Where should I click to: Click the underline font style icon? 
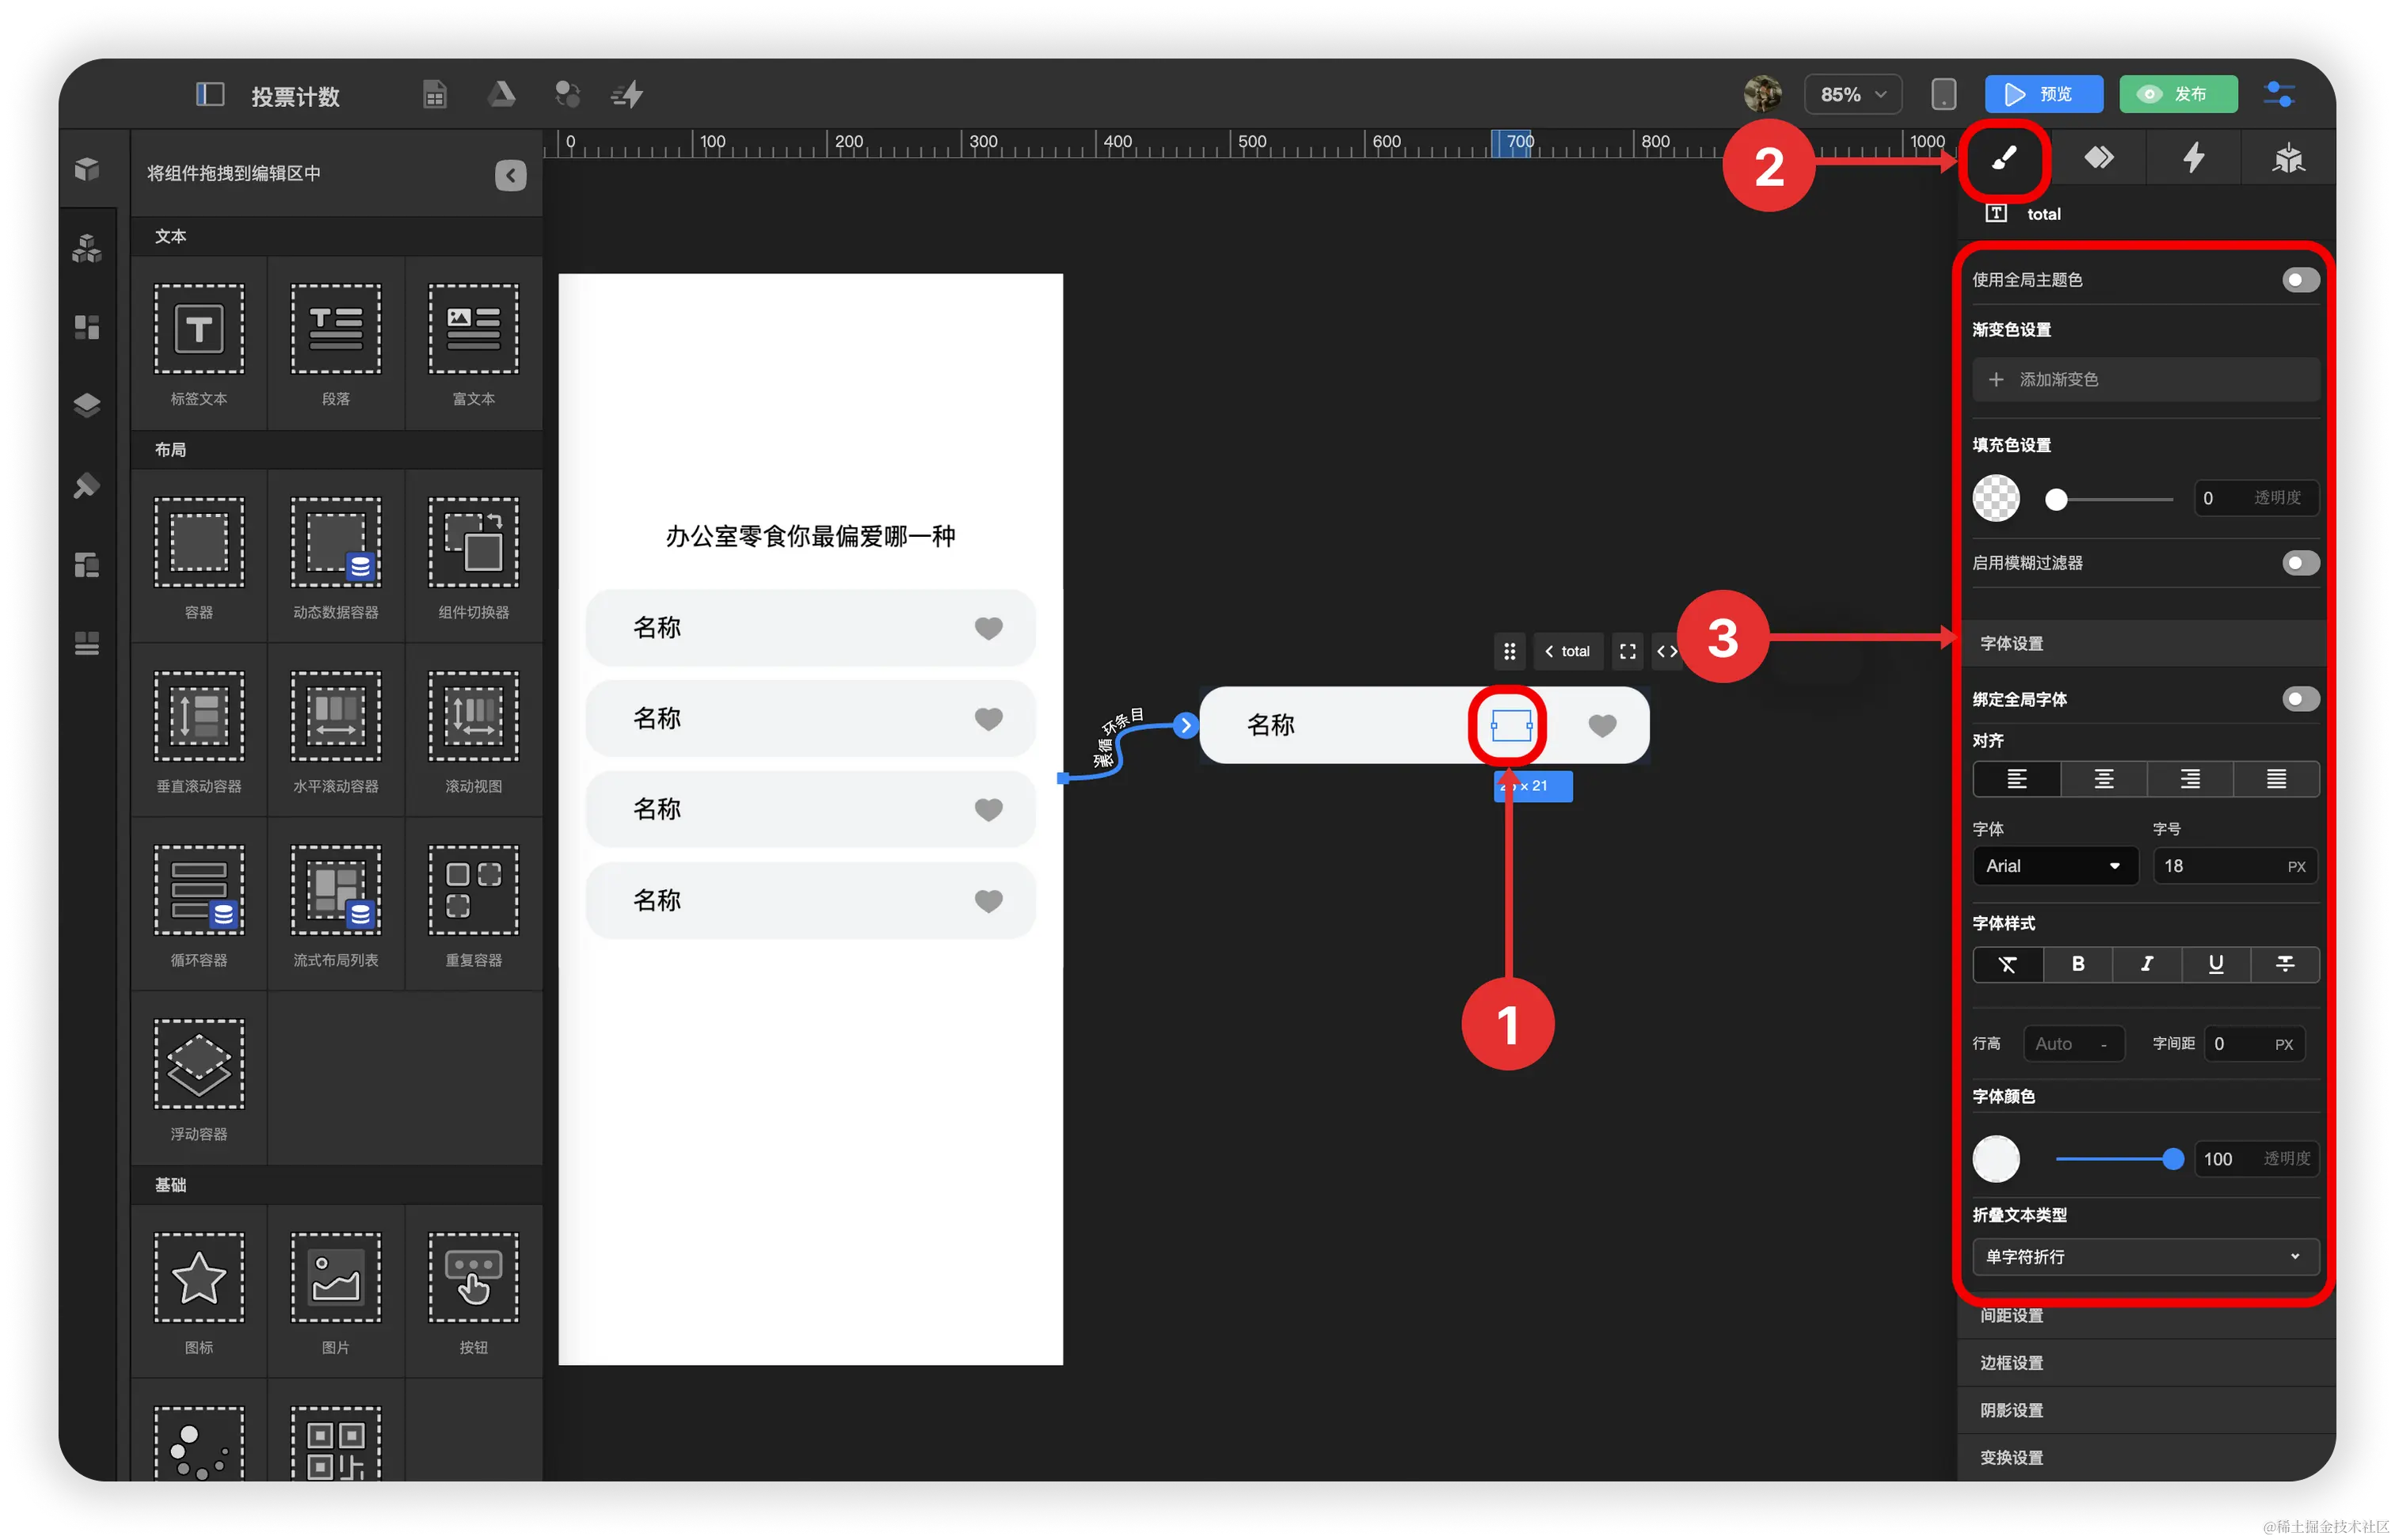point(2215,964)
